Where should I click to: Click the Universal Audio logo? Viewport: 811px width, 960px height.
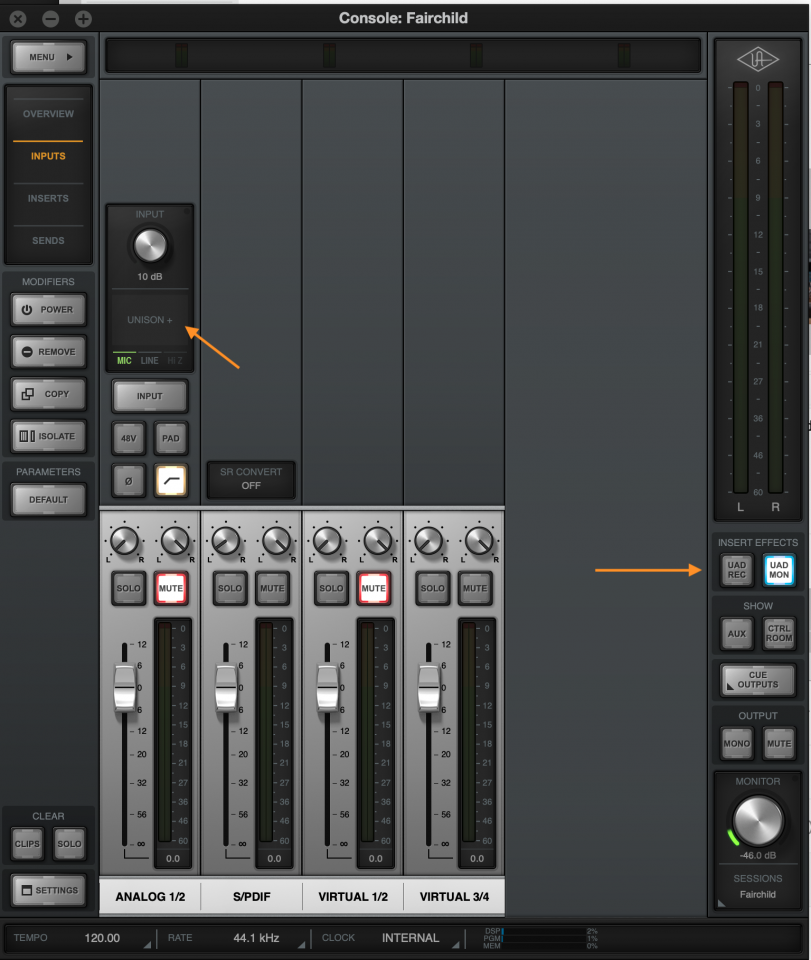pos(758,59)
